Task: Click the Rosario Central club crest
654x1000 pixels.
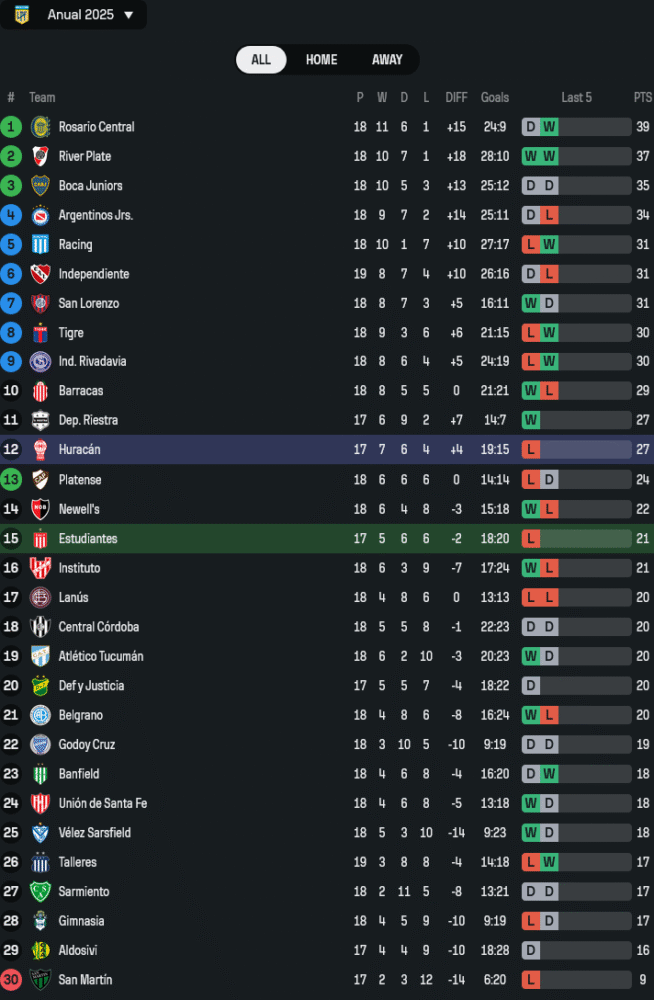Action: click(x=40, y=127)
